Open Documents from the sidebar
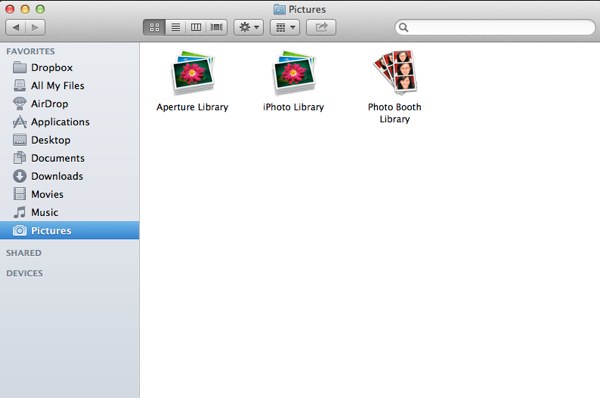This screenshot has height=398, width=600. pyautogui.click(x=70, y=158)
